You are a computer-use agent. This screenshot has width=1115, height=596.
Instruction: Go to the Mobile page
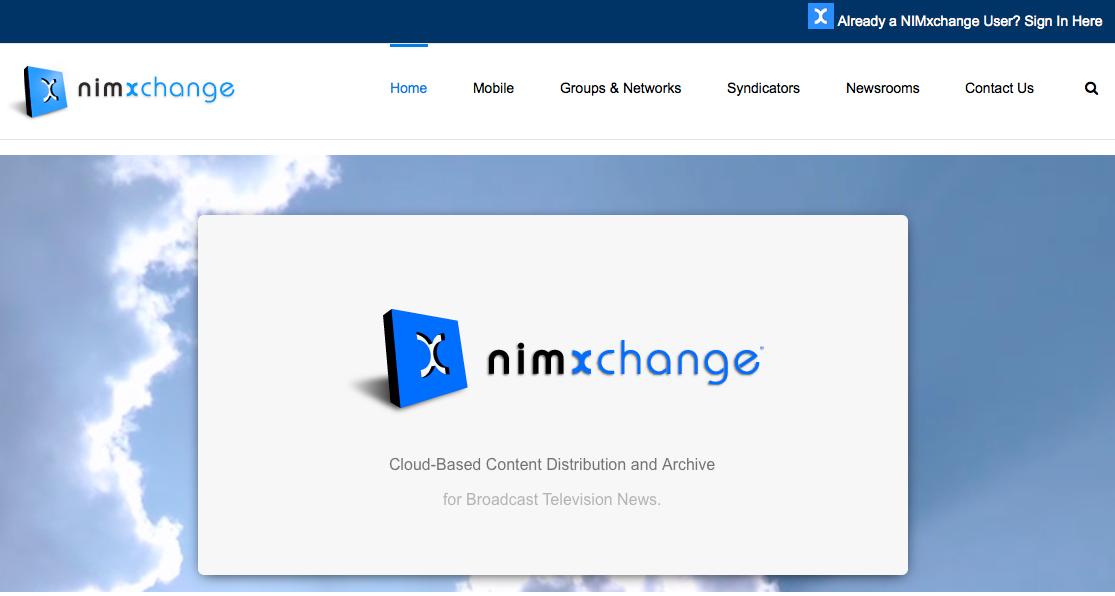494,88
